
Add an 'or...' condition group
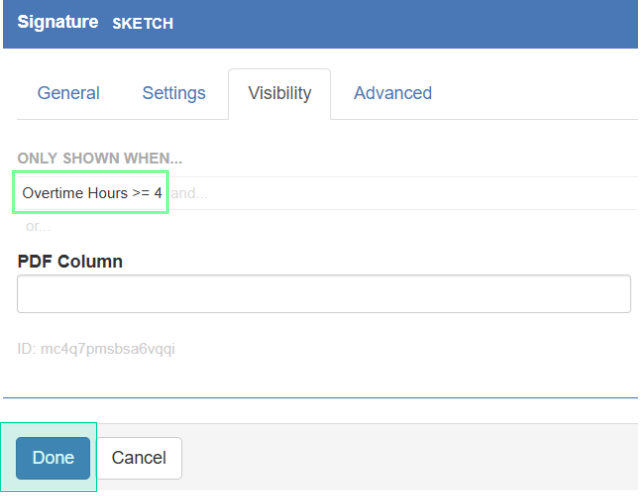pyautogui.click(x=38, y=226)
